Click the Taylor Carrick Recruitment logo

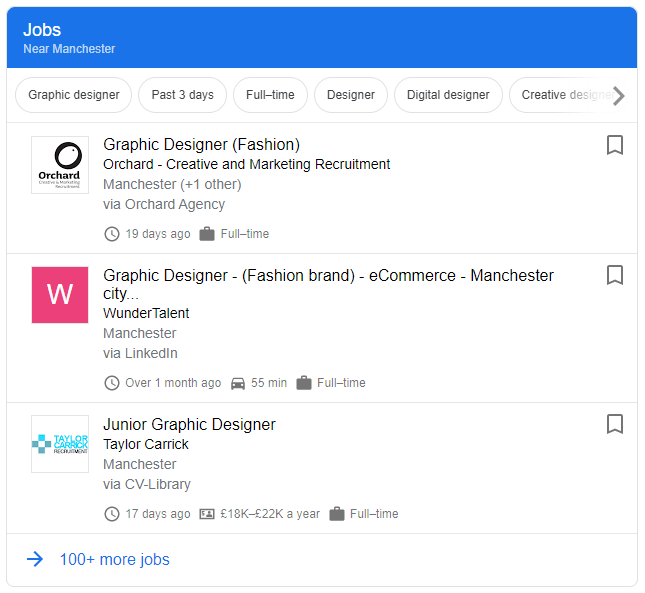[x=60, y=444]
